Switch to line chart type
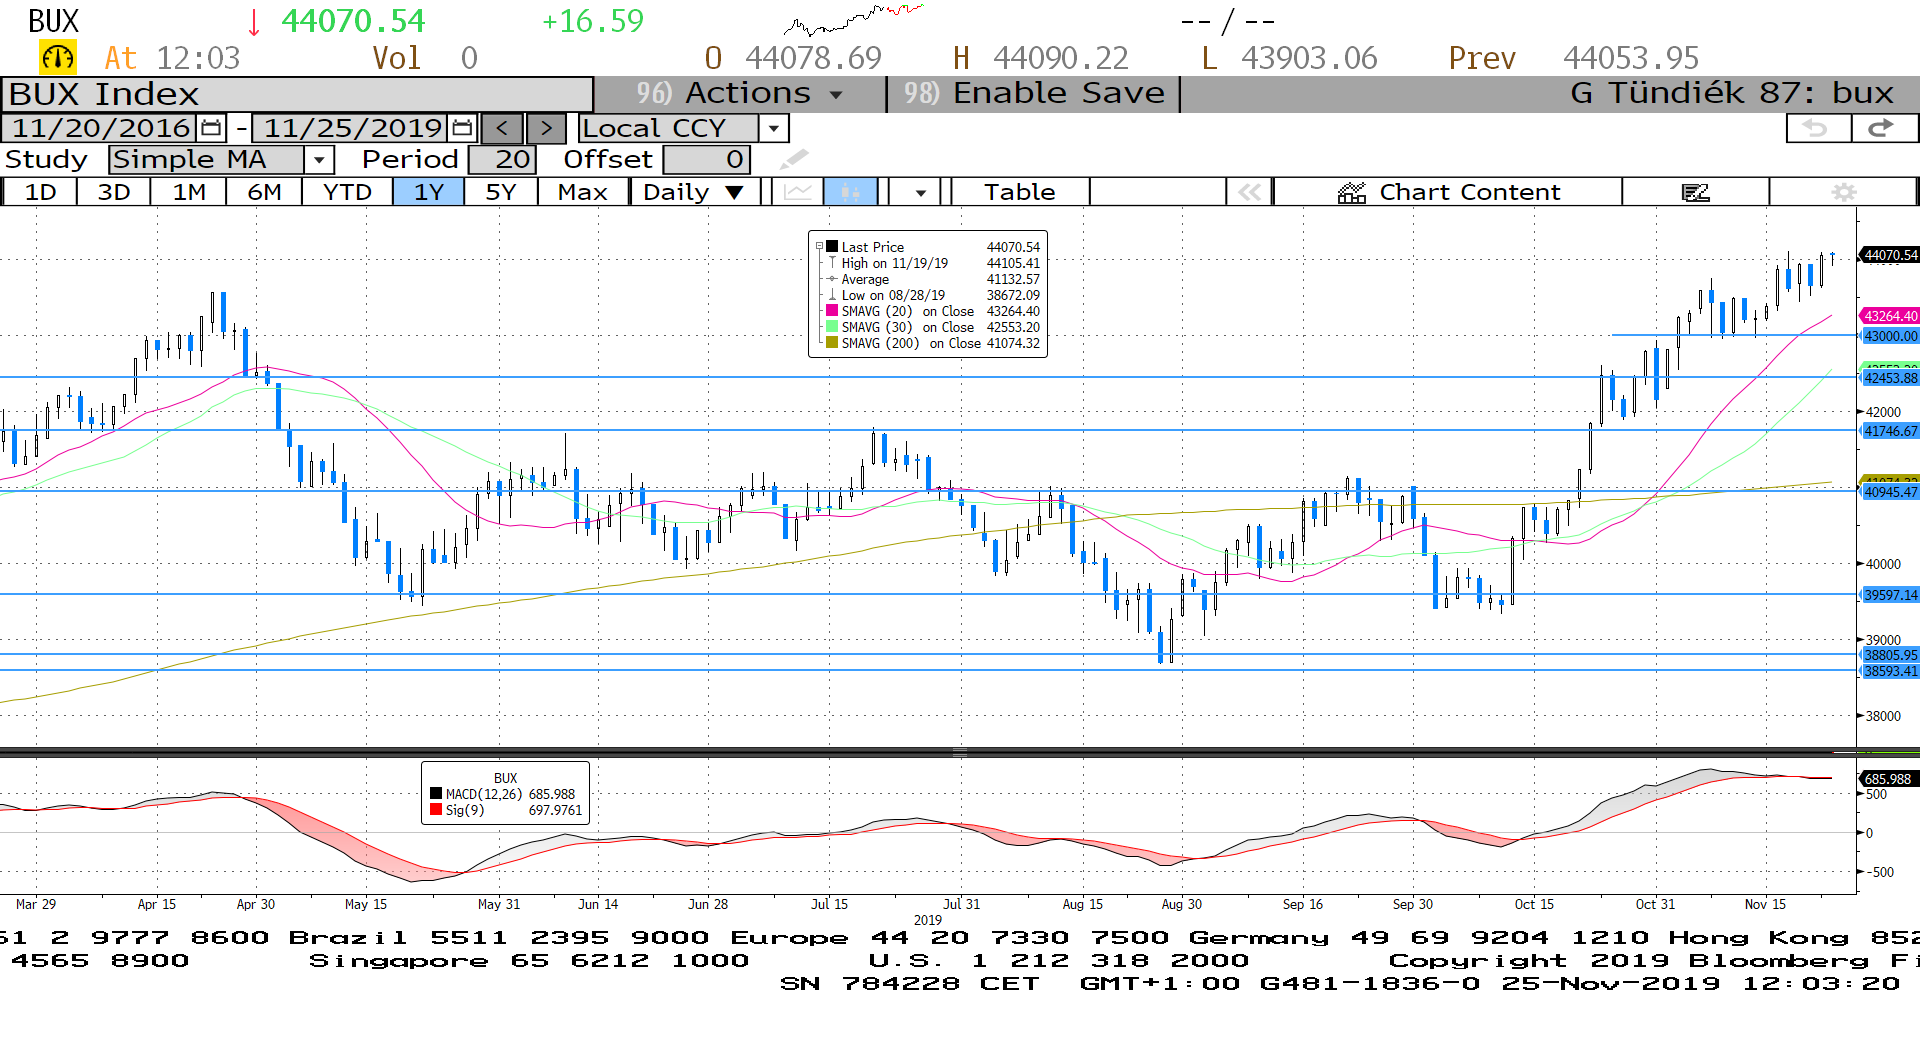The height and width of the screenshot is (1039, 1920). [798, 192]
